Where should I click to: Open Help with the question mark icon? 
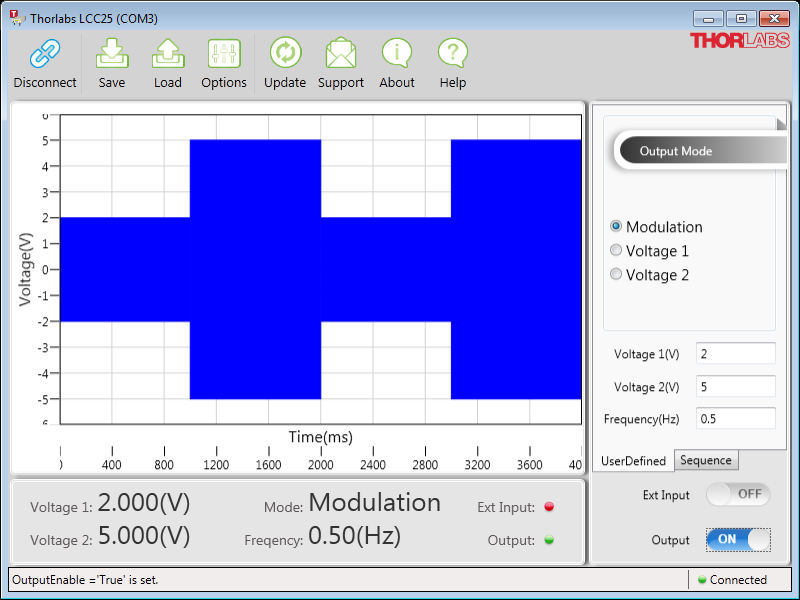pos(453,54)
